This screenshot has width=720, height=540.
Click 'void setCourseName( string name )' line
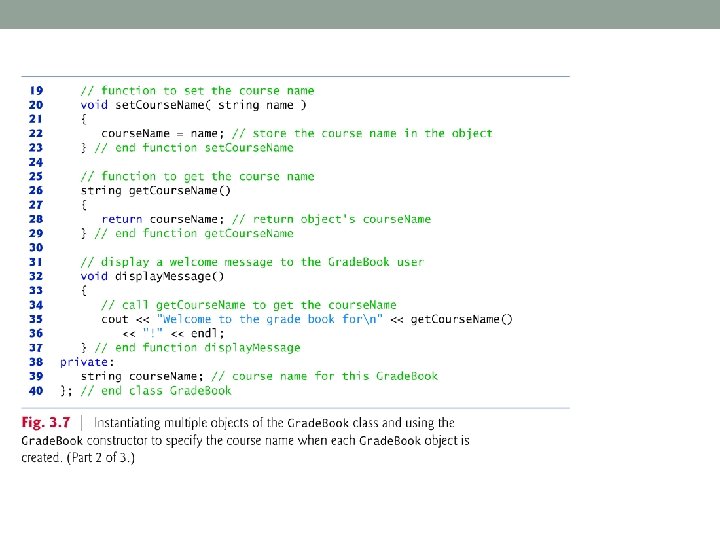[193, 105]
